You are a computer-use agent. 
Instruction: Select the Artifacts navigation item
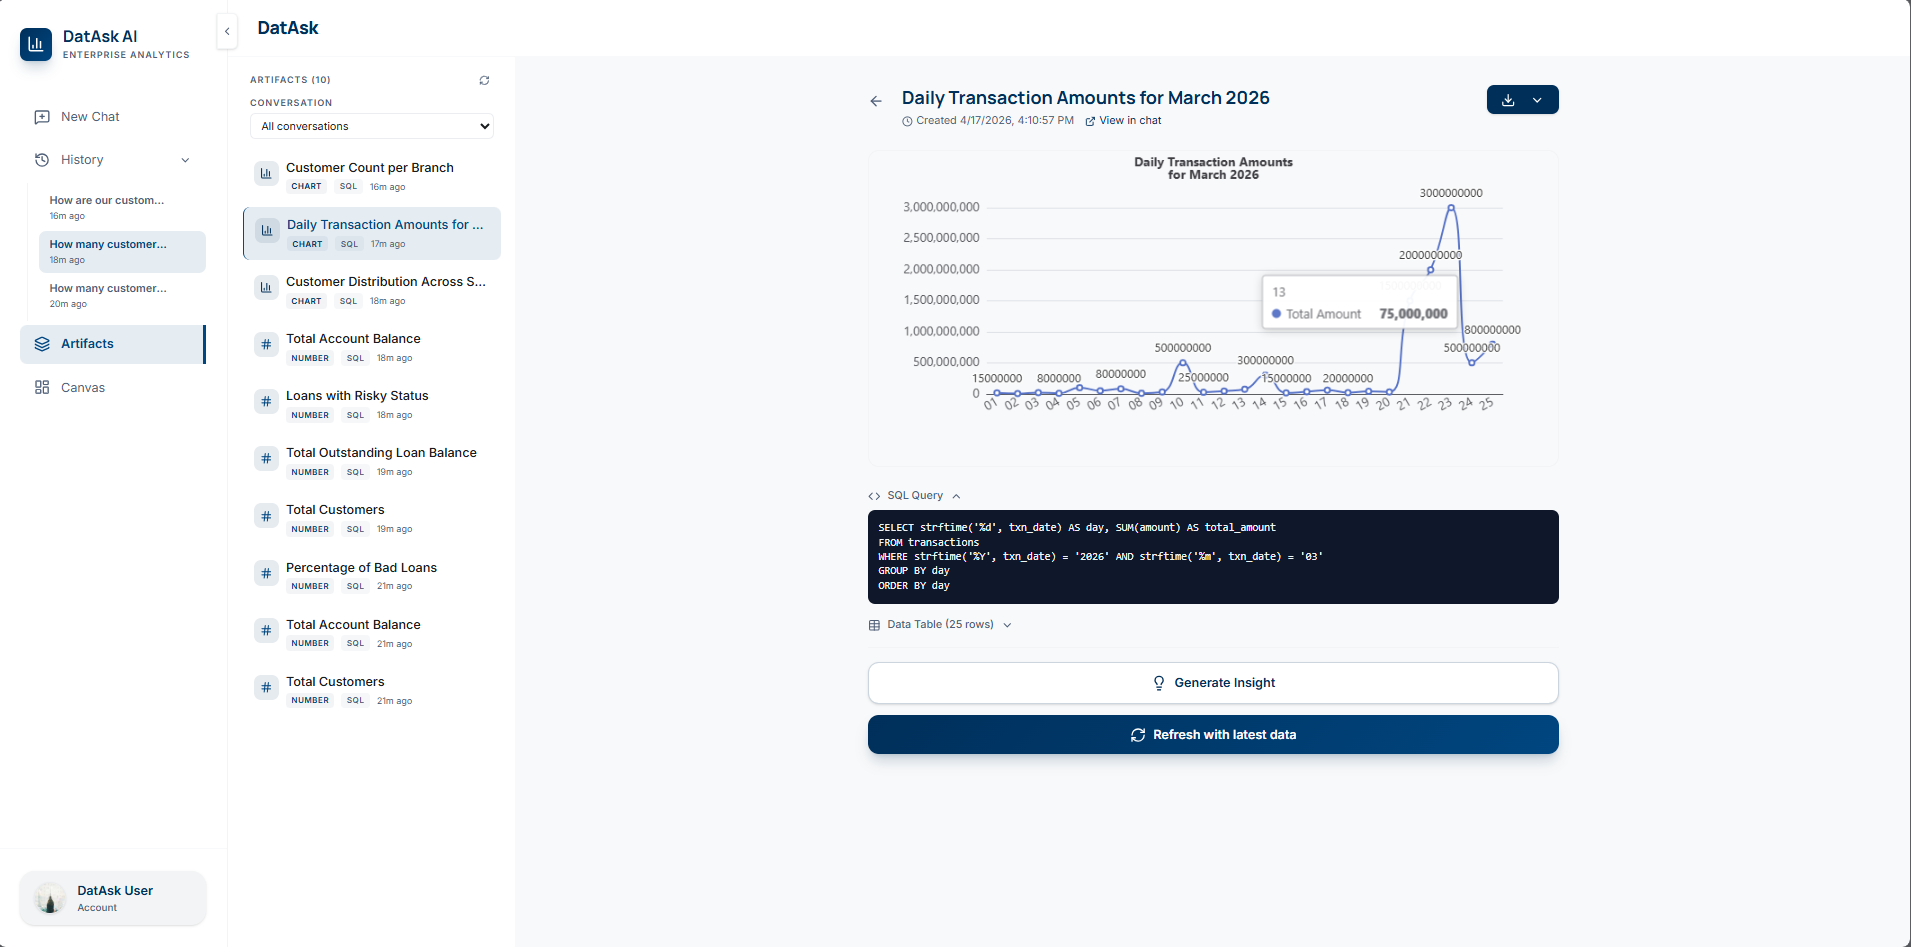click(x=113, y=344)
